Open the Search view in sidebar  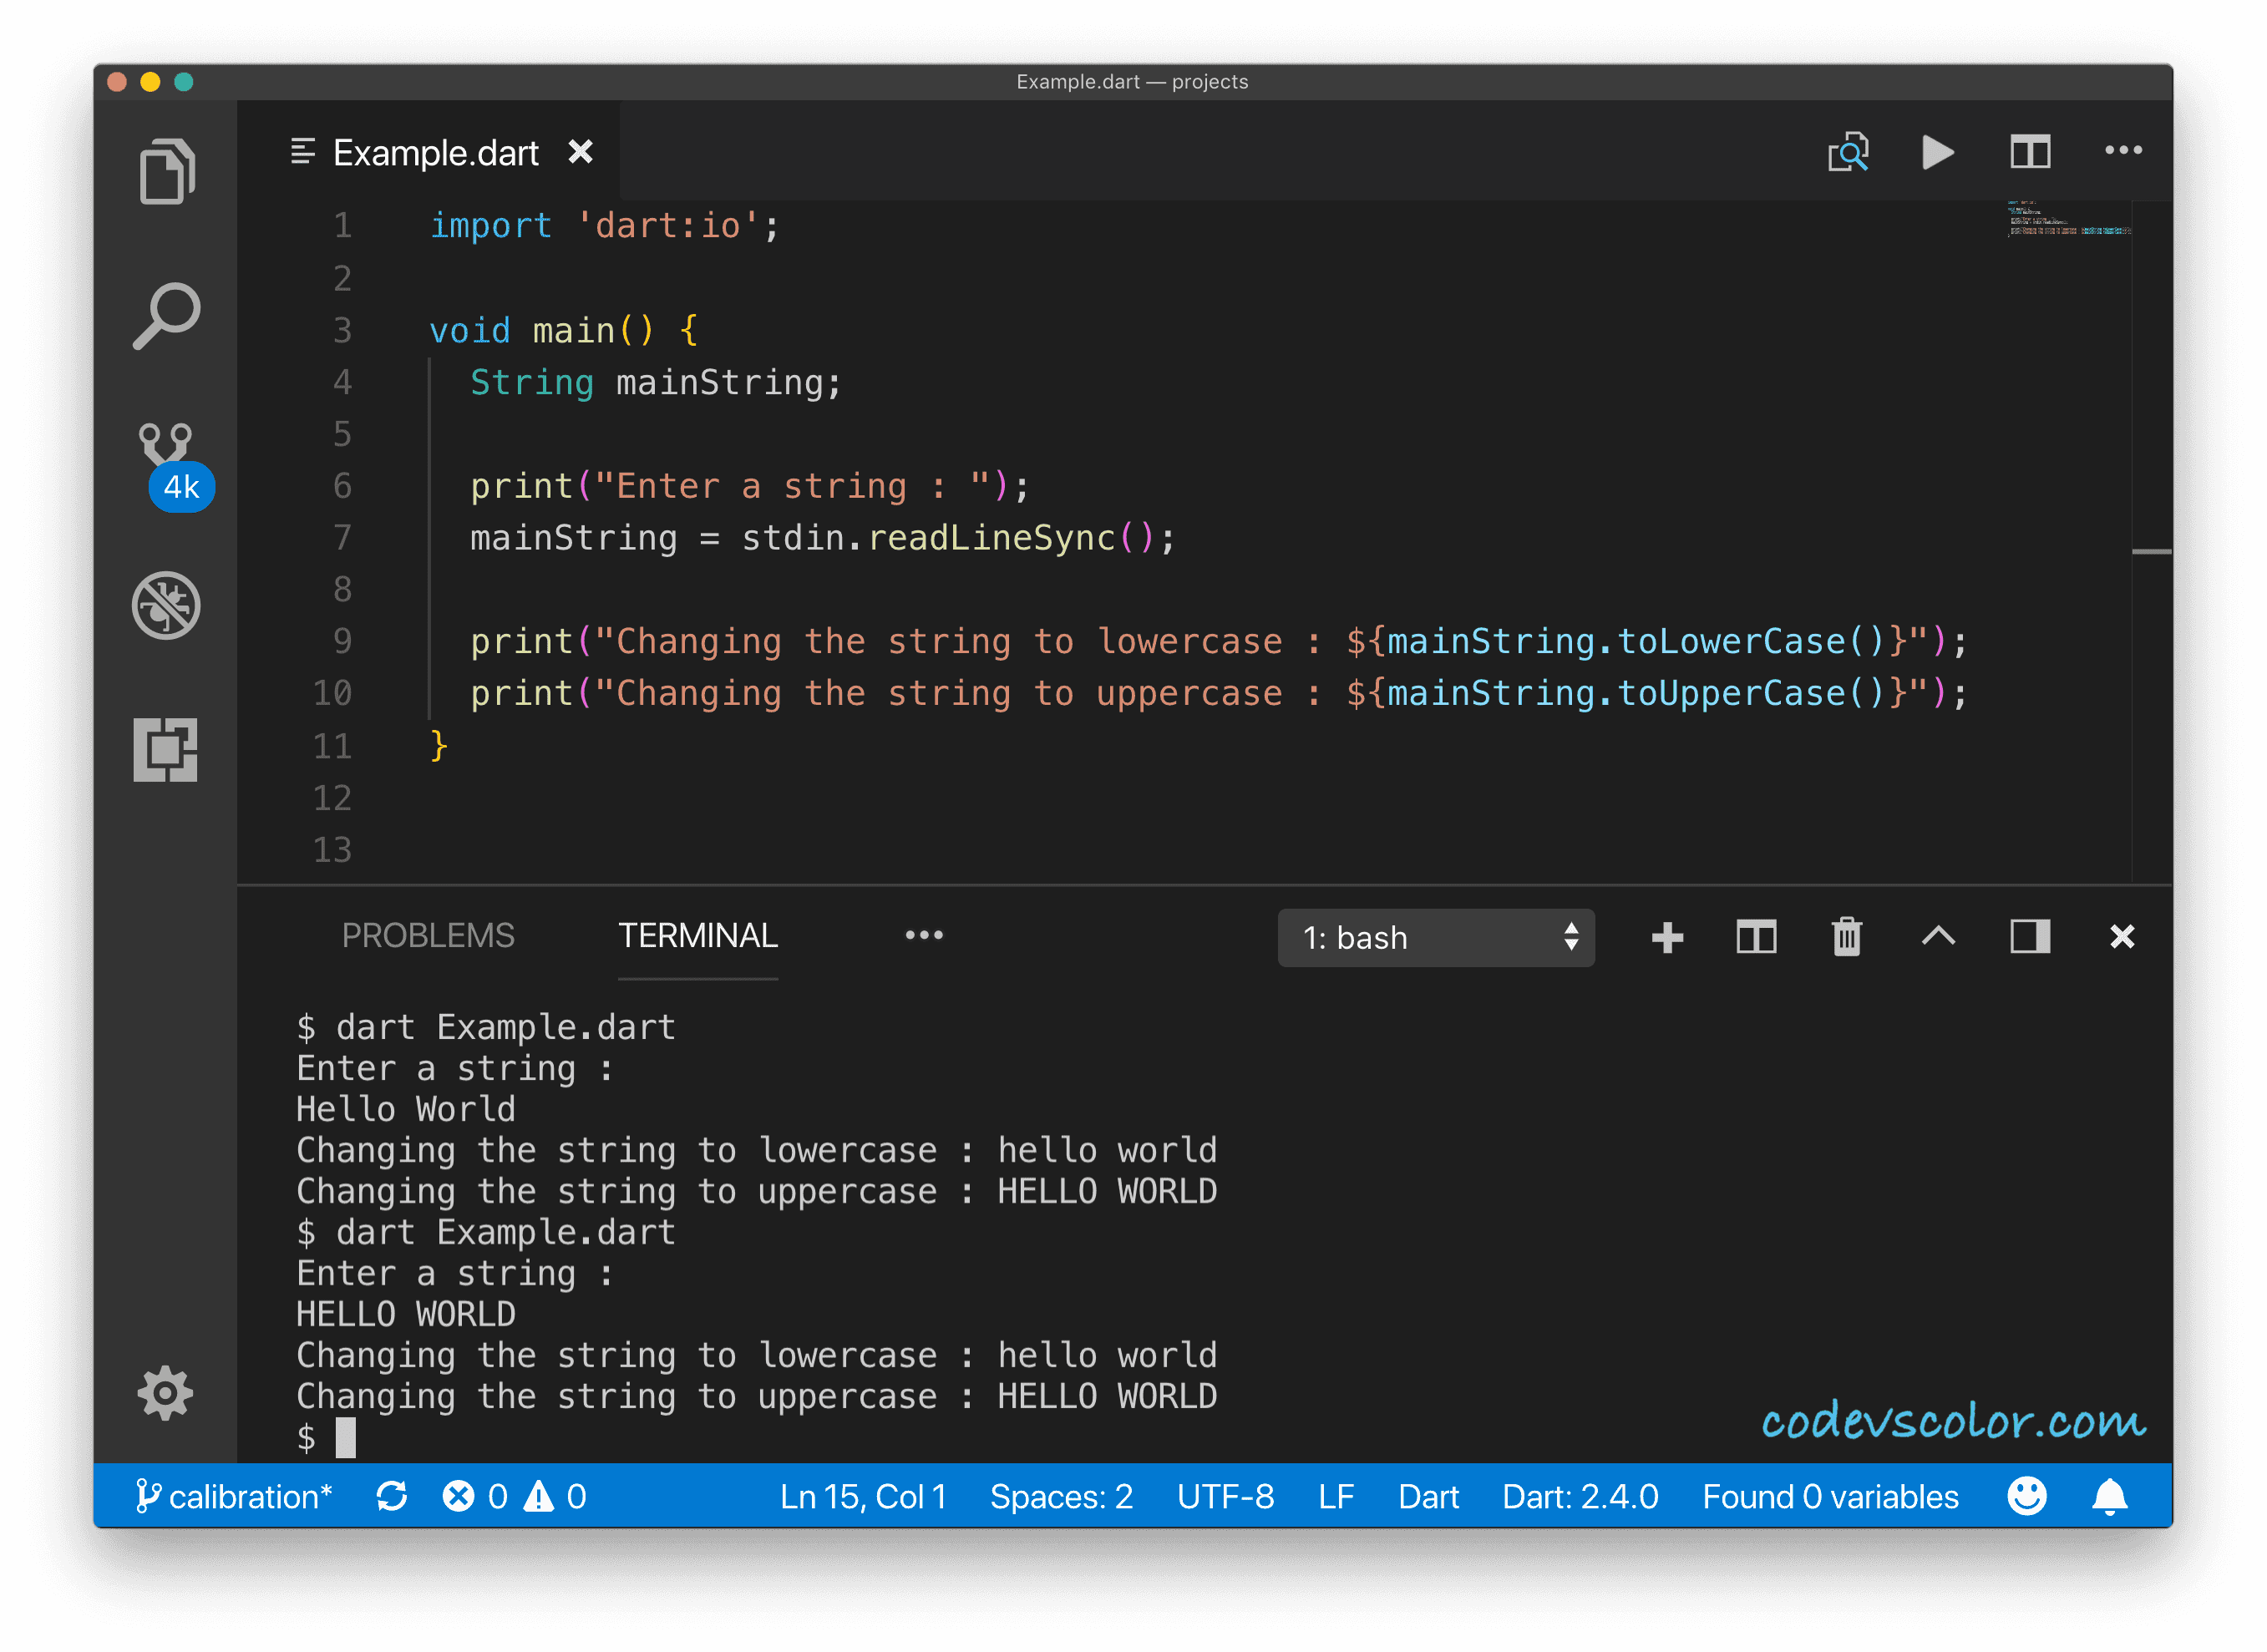165,315
